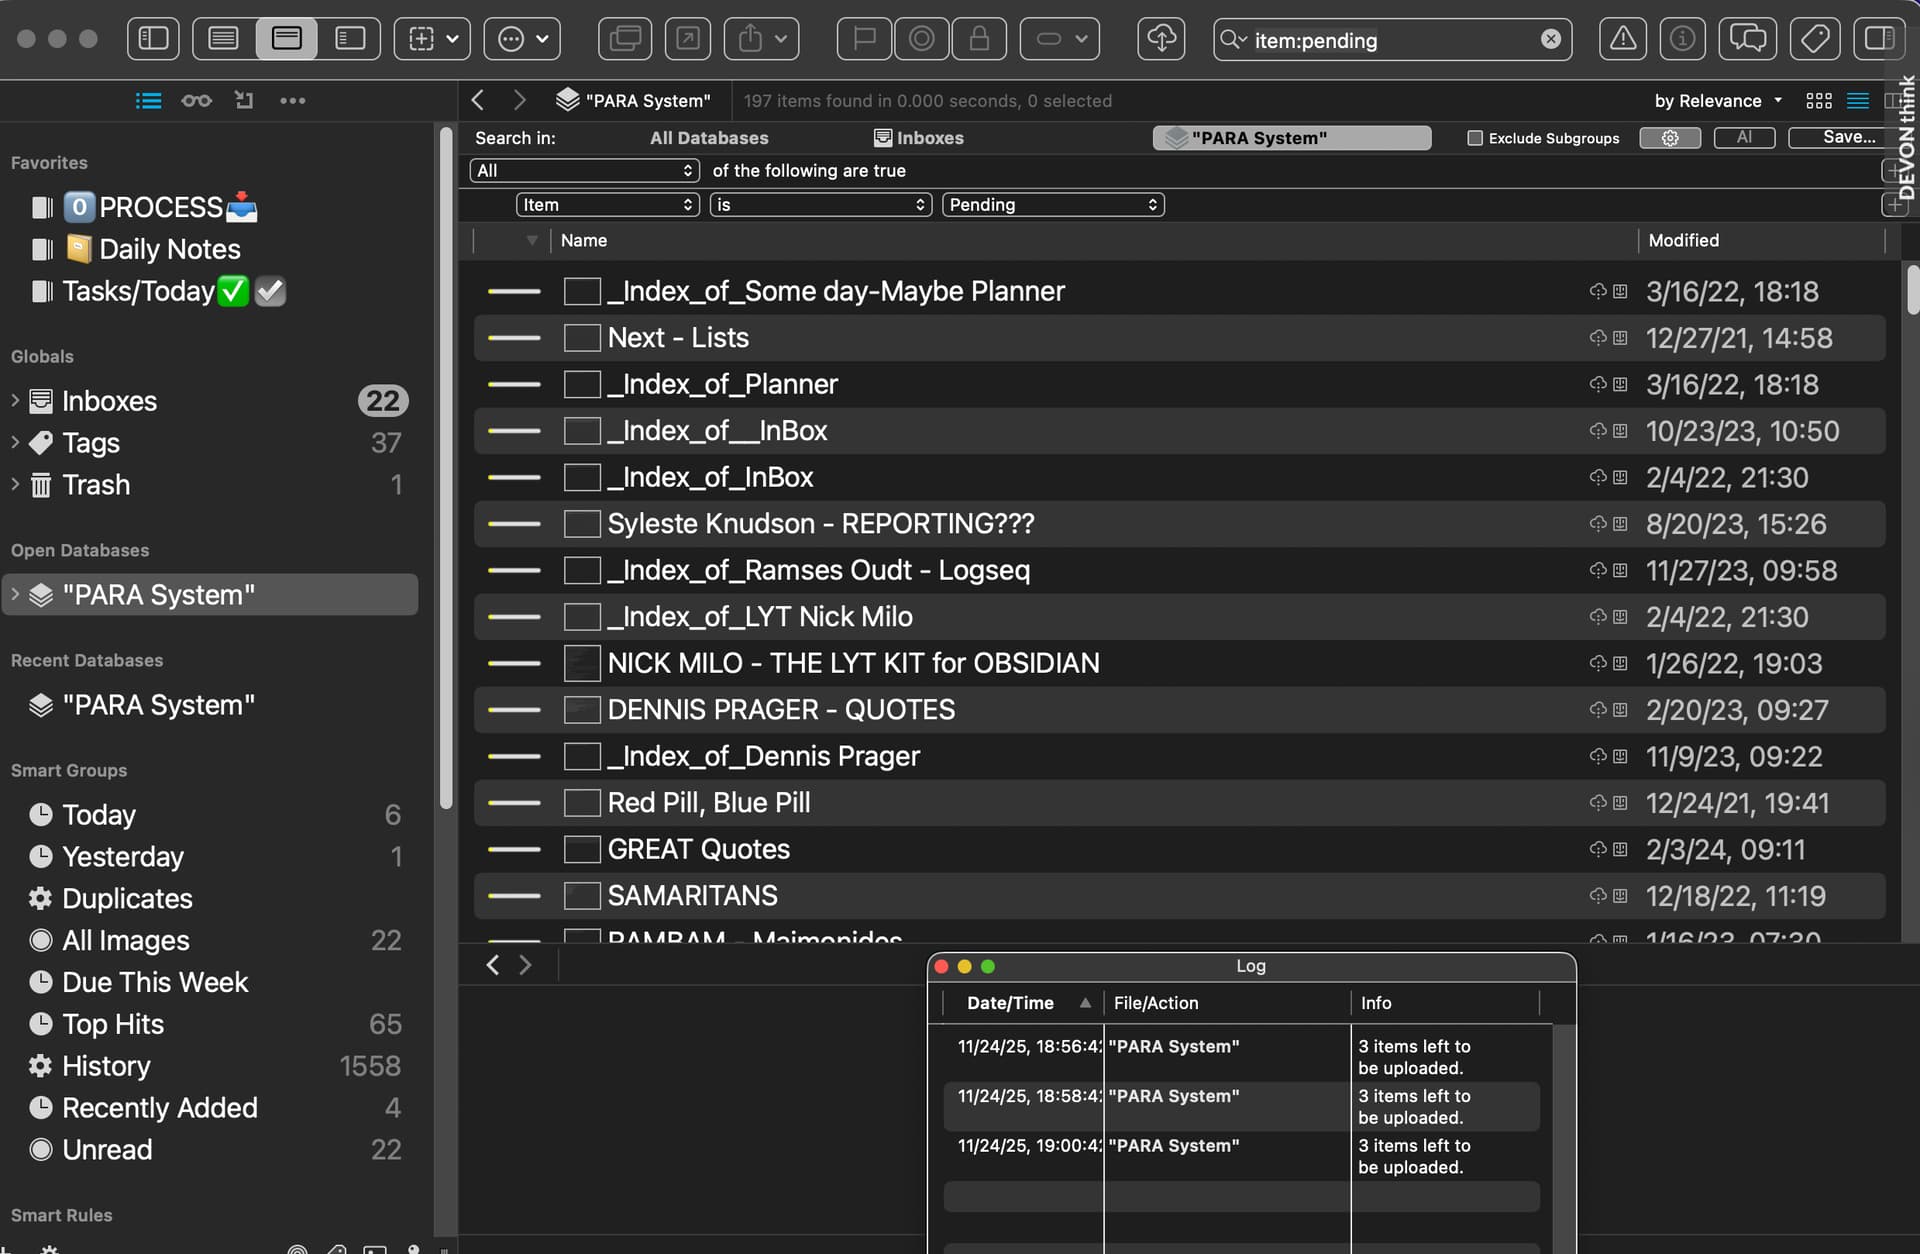Clear the item:pending search field
The height and width of the screenshot is (1254, 1920).
[x=1551, y=39]
